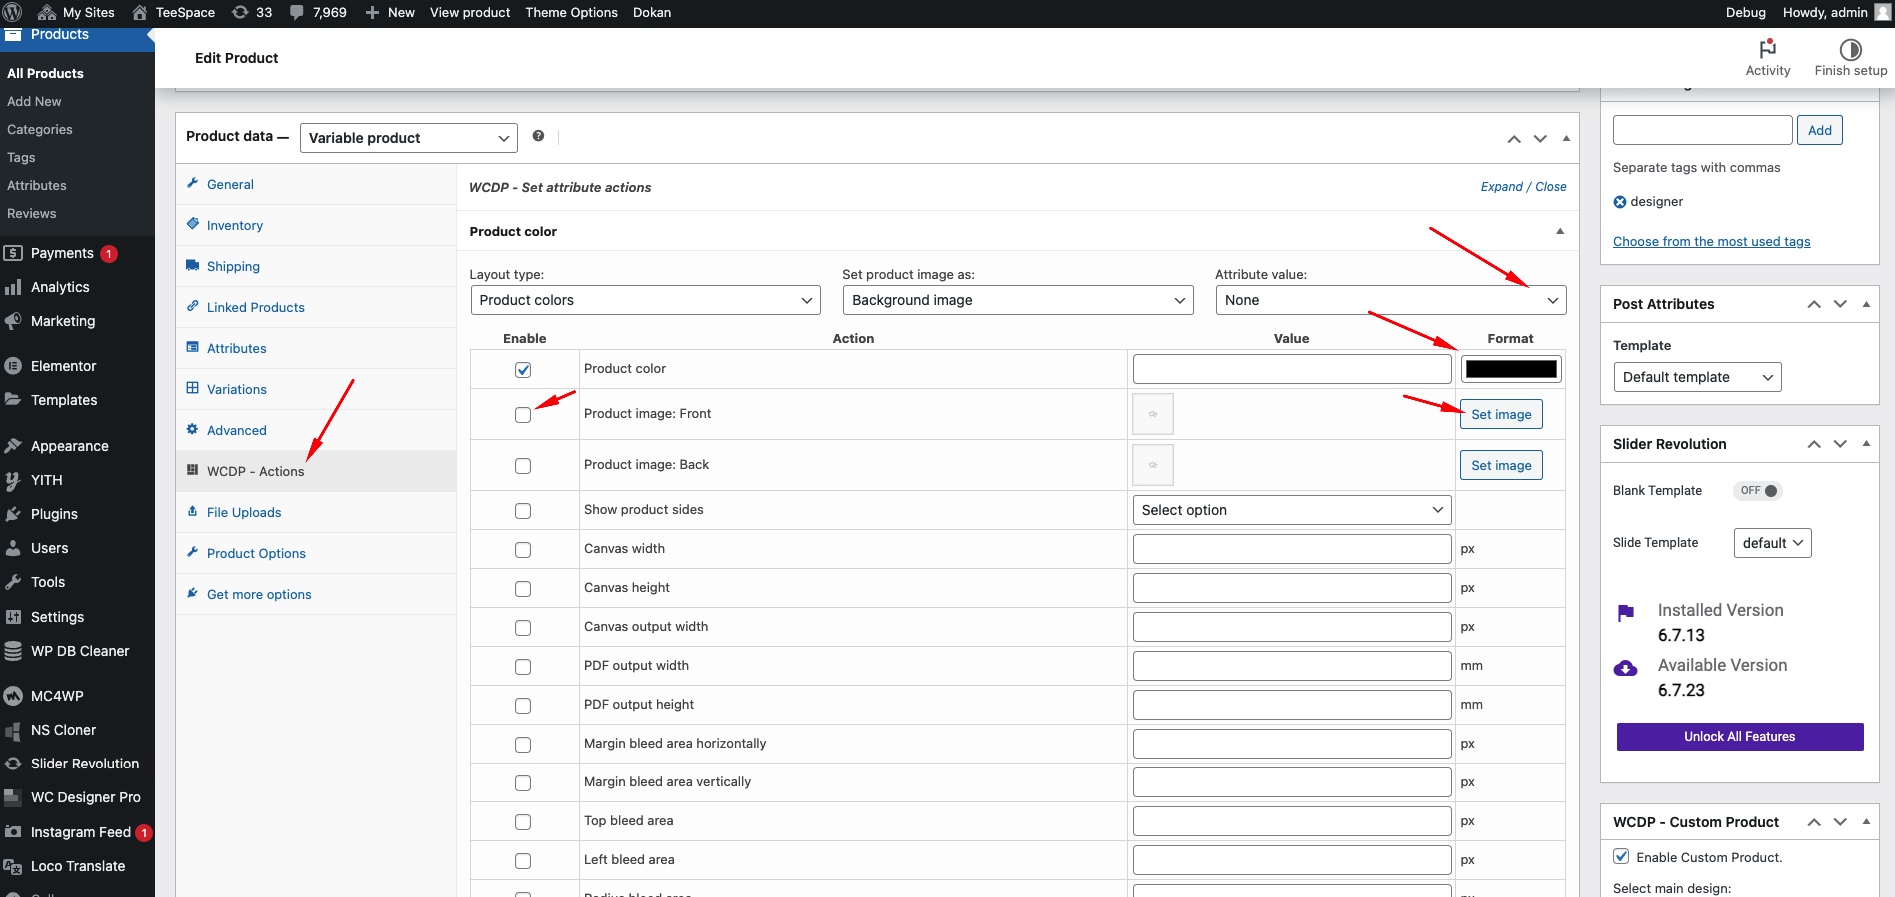Click Unlock All Features button
The width and height of the screenshot is (1895, 897).
1740,737
